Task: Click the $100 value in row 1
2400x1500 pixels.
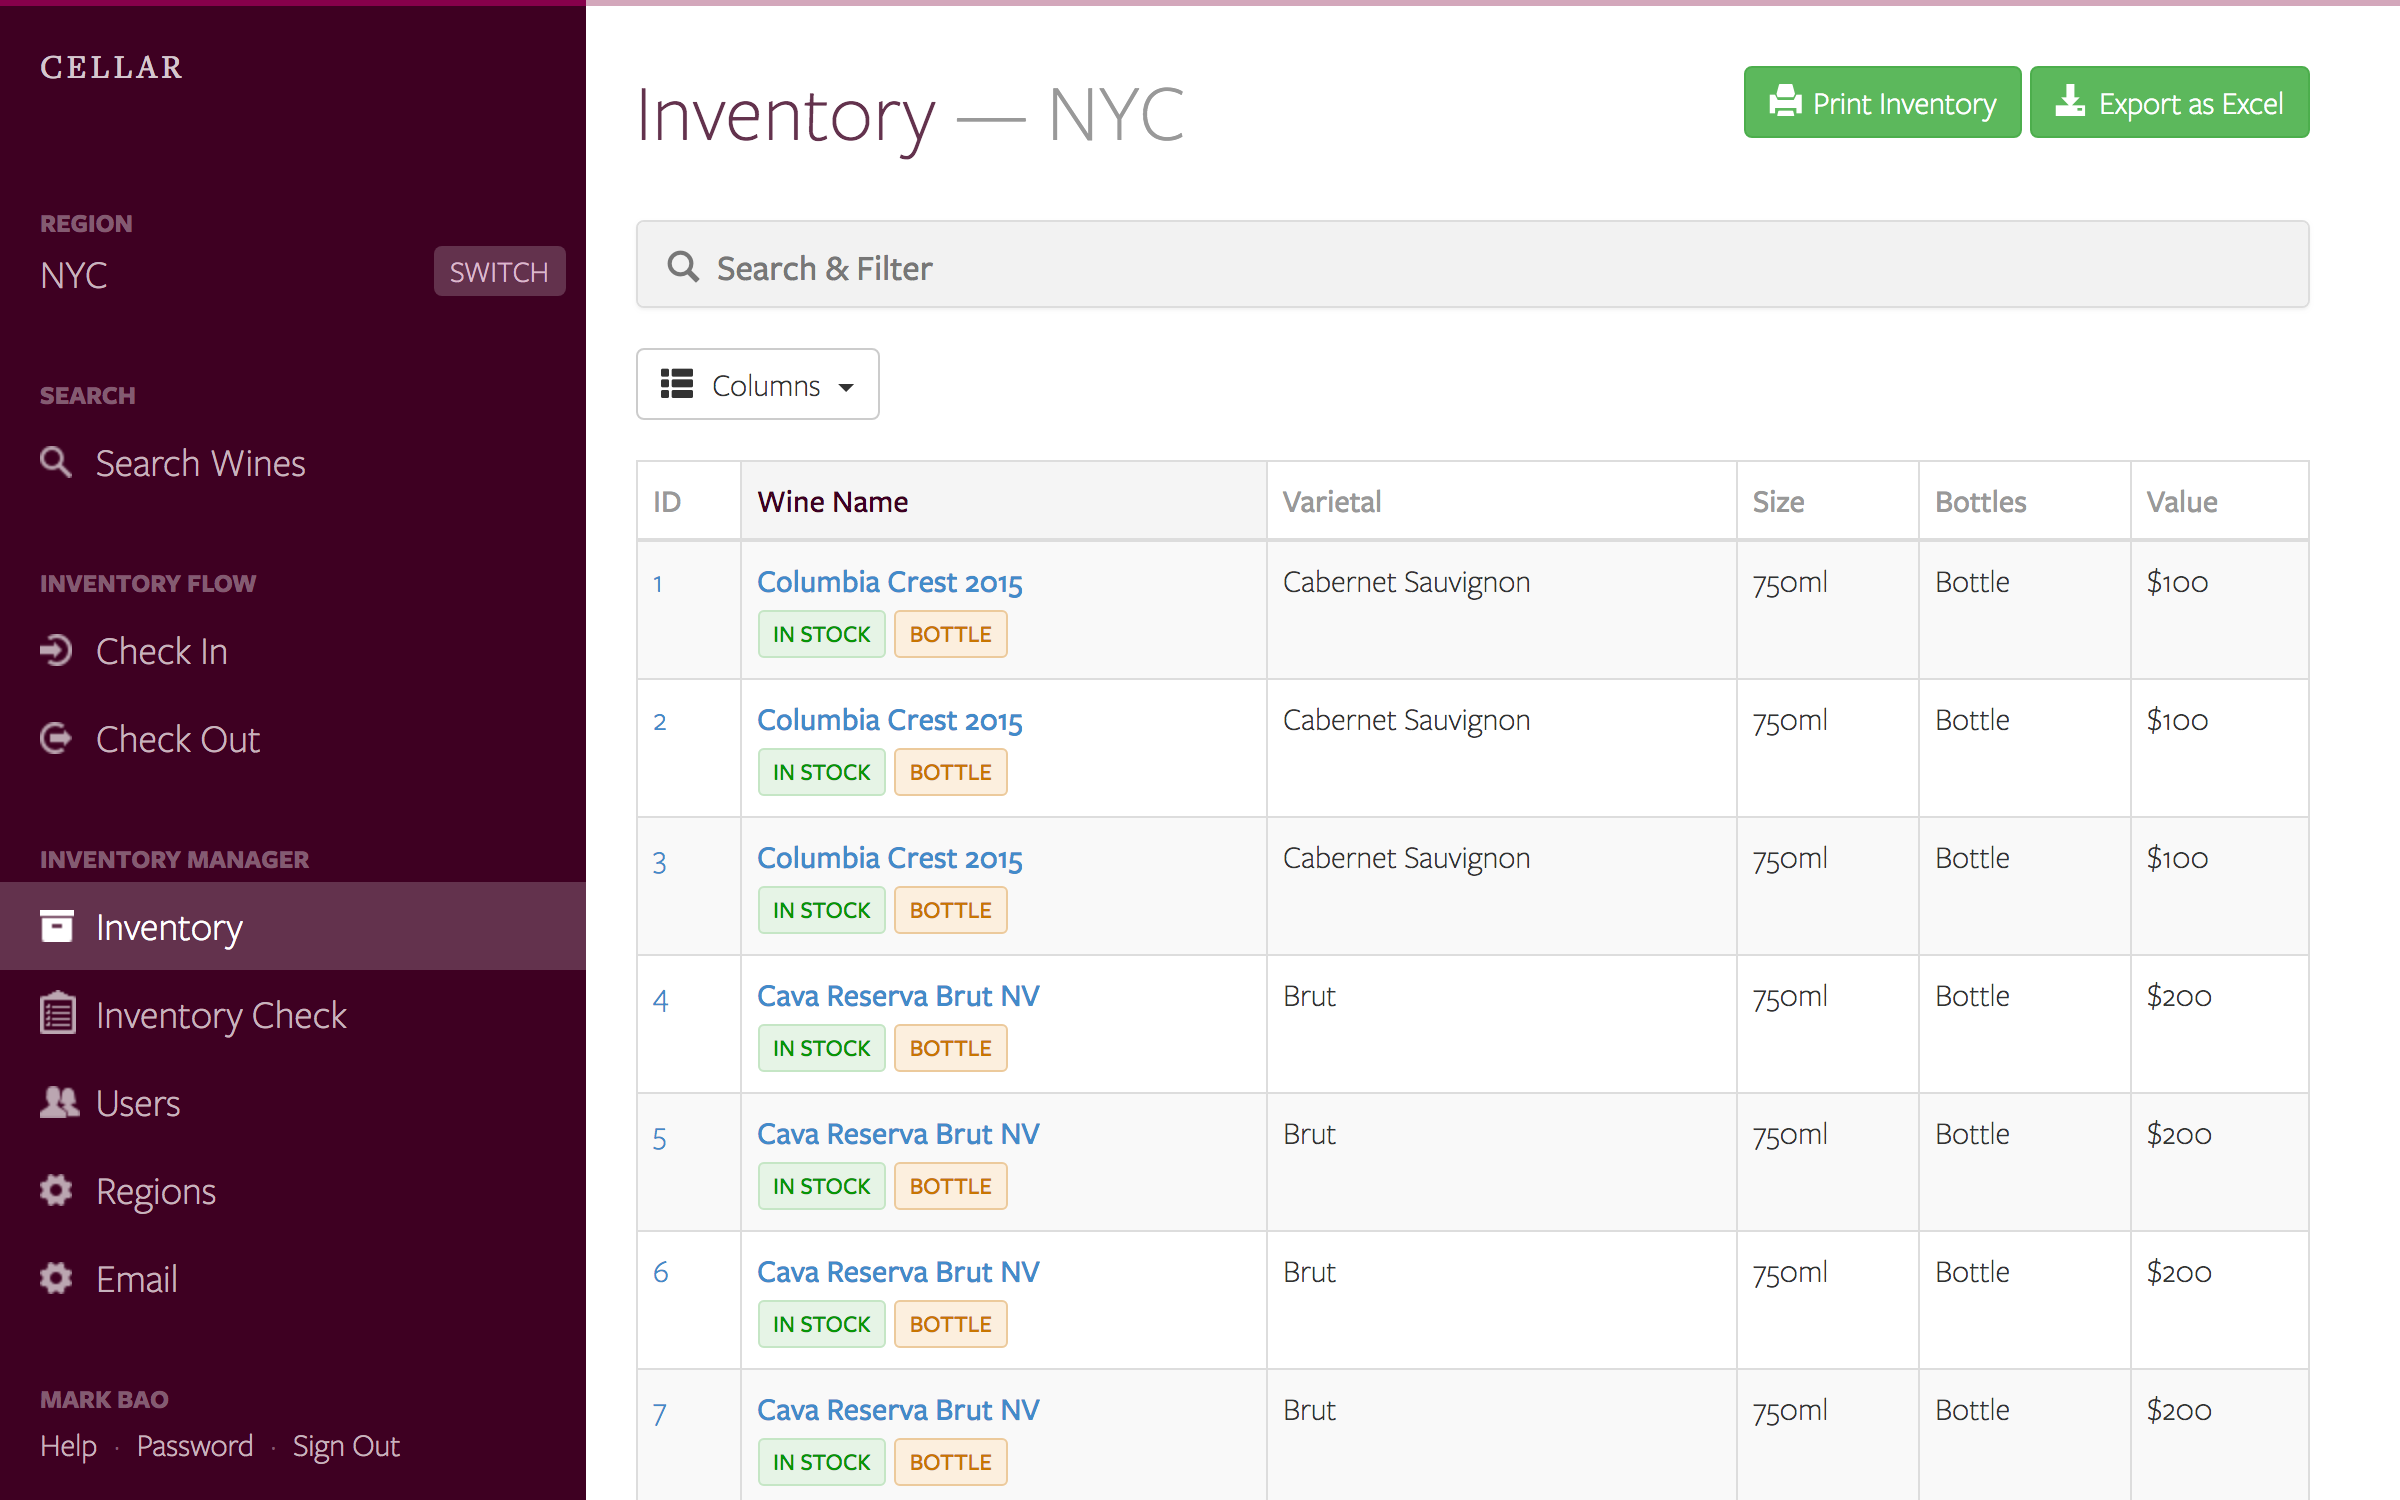Action: (x=2177, y=582)
